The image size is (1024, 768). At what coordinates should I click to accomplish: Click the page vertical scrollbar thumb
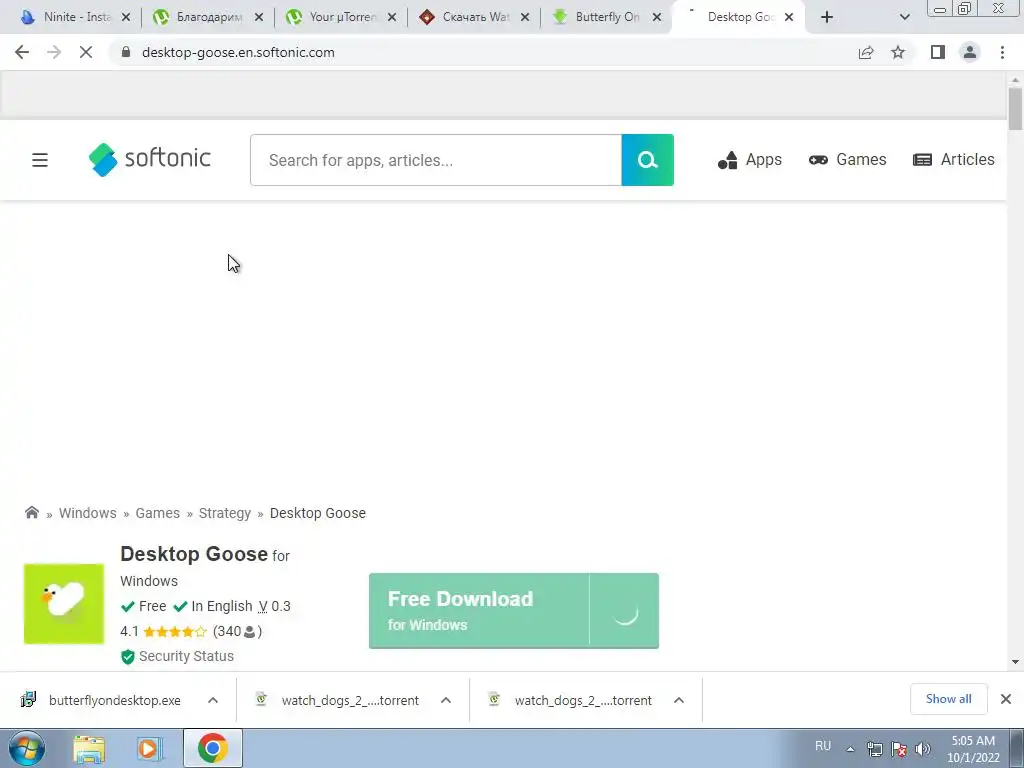pyautogui.click(x=1015, y=109)
